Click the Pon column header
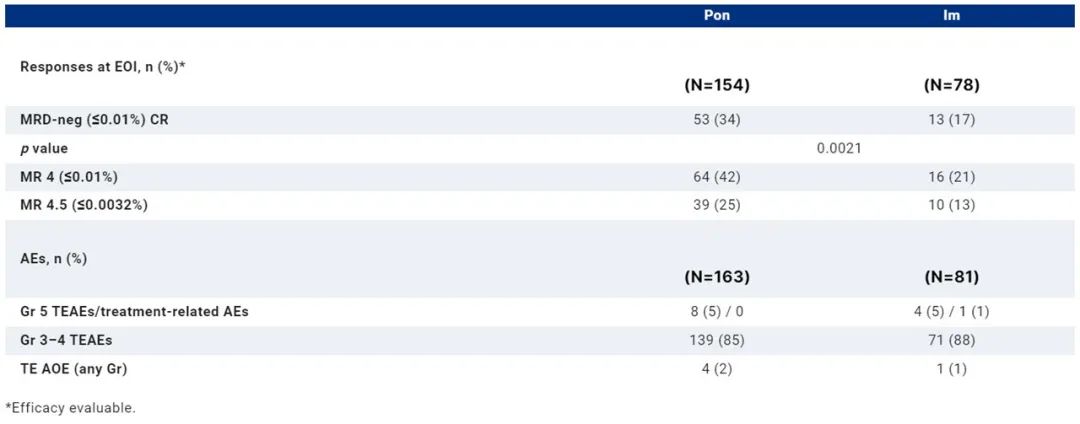 [716, 16]
